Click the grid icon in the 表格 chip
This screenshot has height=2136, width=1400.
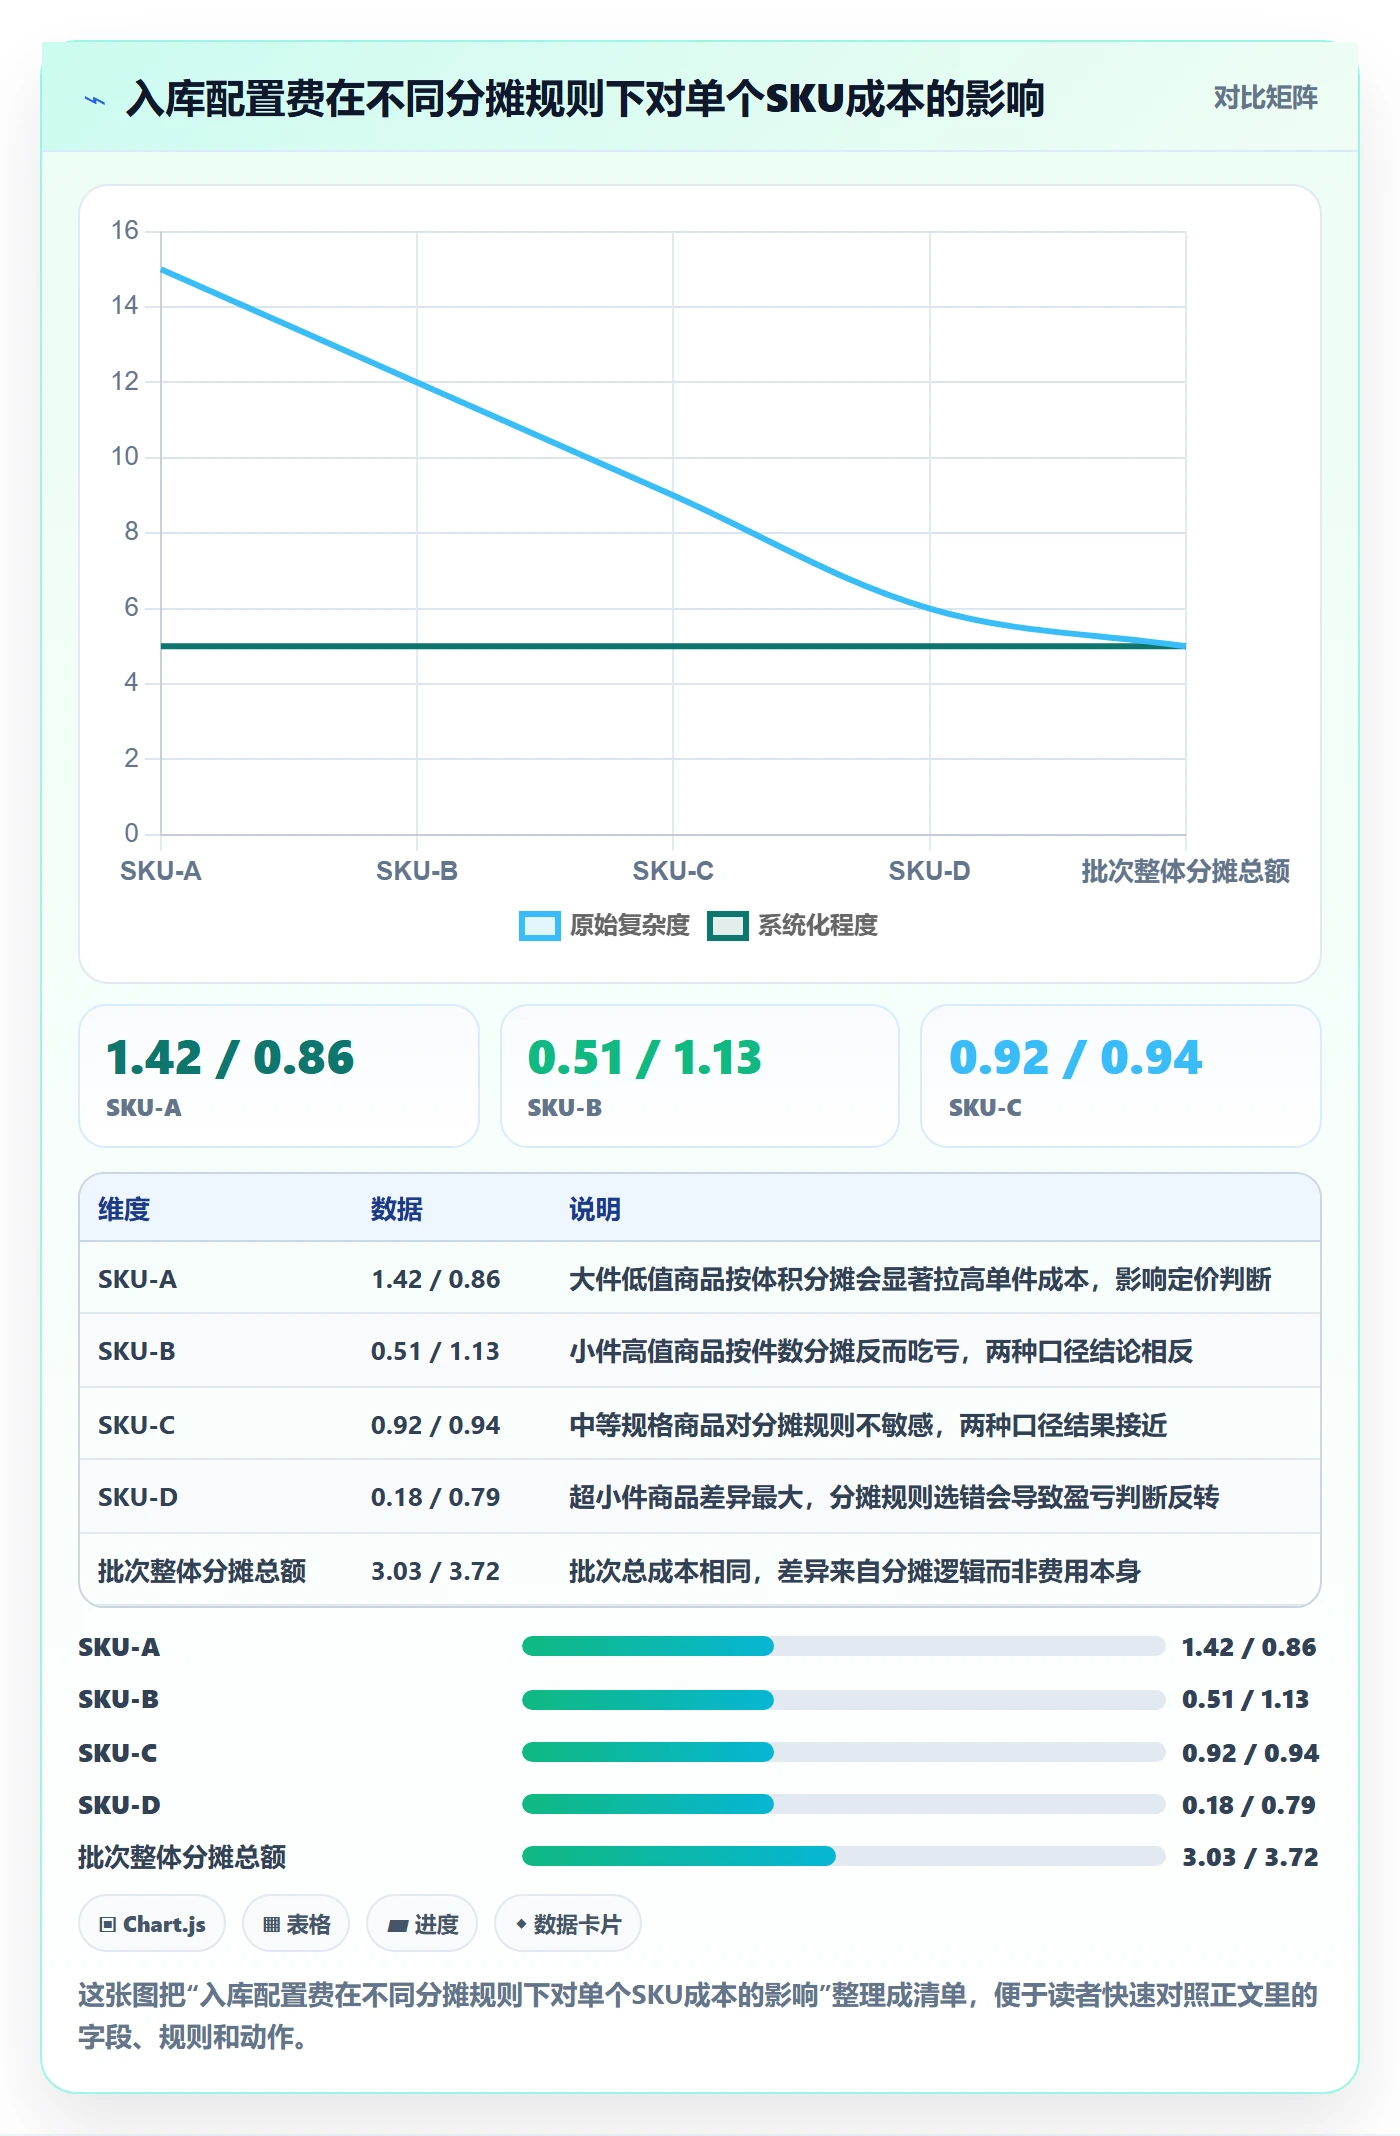271,1925
